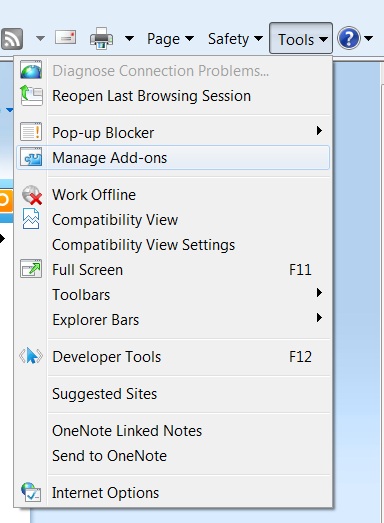The image size is (384, 523).
Task: Click the Developer Tools cursor icon
Action: (x=31, y=356)
